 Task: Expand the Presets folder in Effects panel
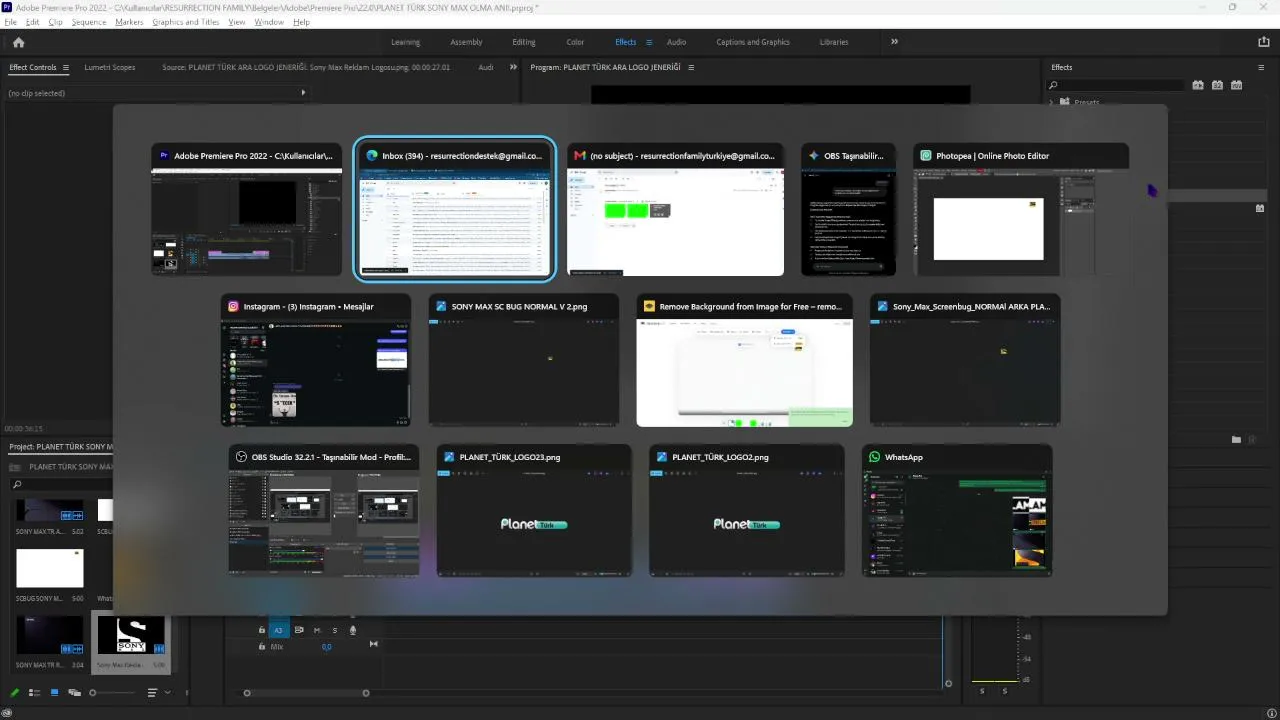pyautogui.click(x=1052, y=101)
